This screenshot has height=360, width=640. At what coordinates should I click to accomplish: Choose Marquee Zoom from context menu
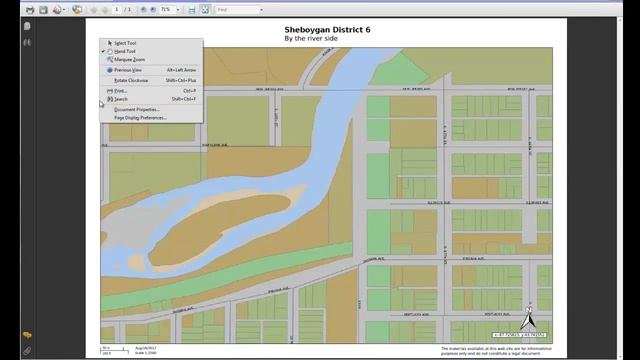151,60
